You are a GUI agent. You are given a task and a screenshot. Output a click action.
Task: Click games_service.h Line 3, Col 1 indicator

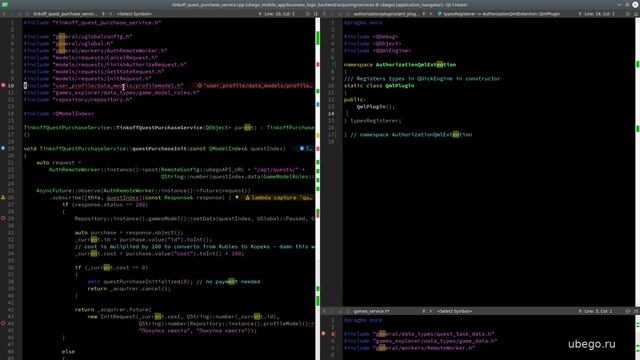coord(598,311)
